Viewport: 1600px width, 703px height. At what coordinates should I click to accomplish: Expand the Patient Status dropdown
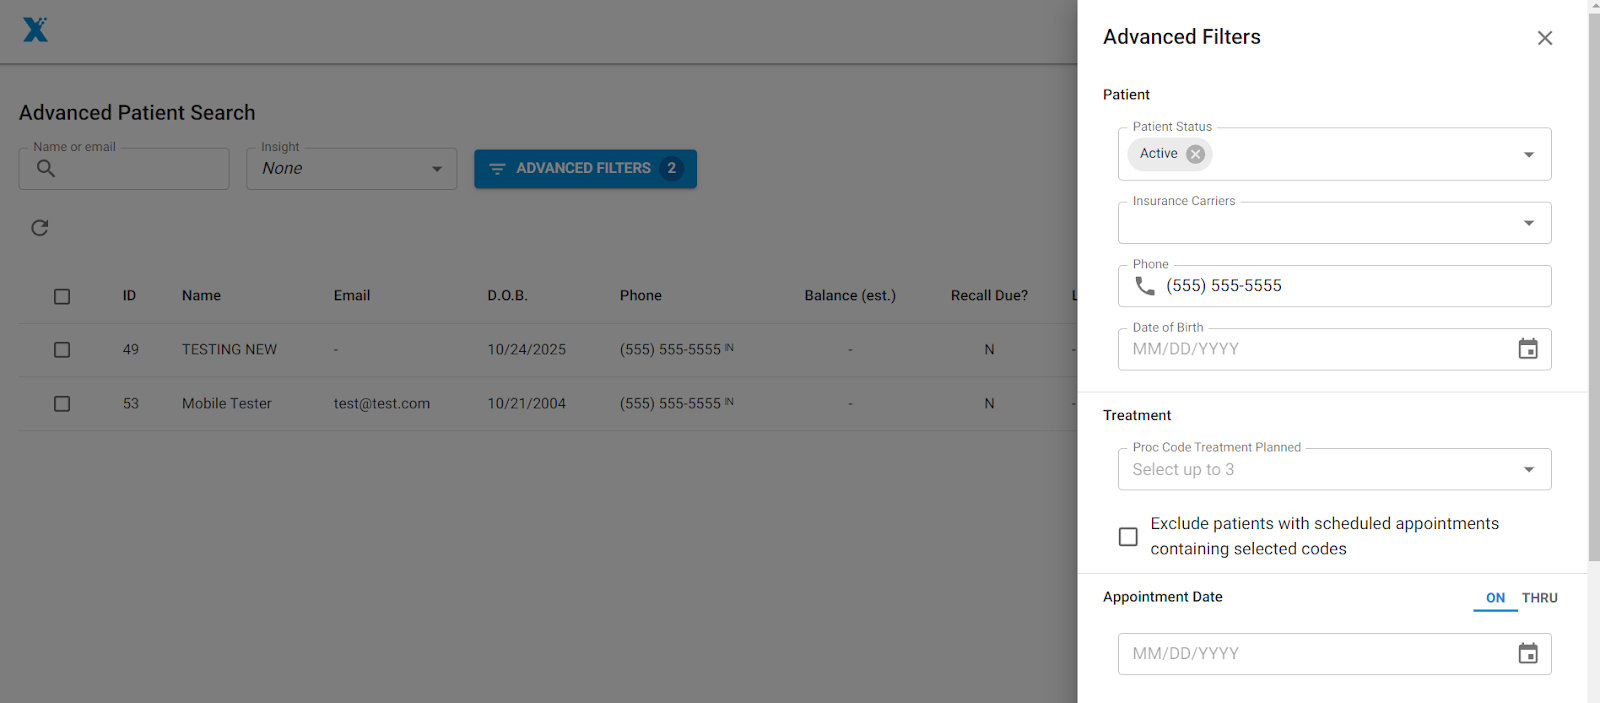[1528, 154]
